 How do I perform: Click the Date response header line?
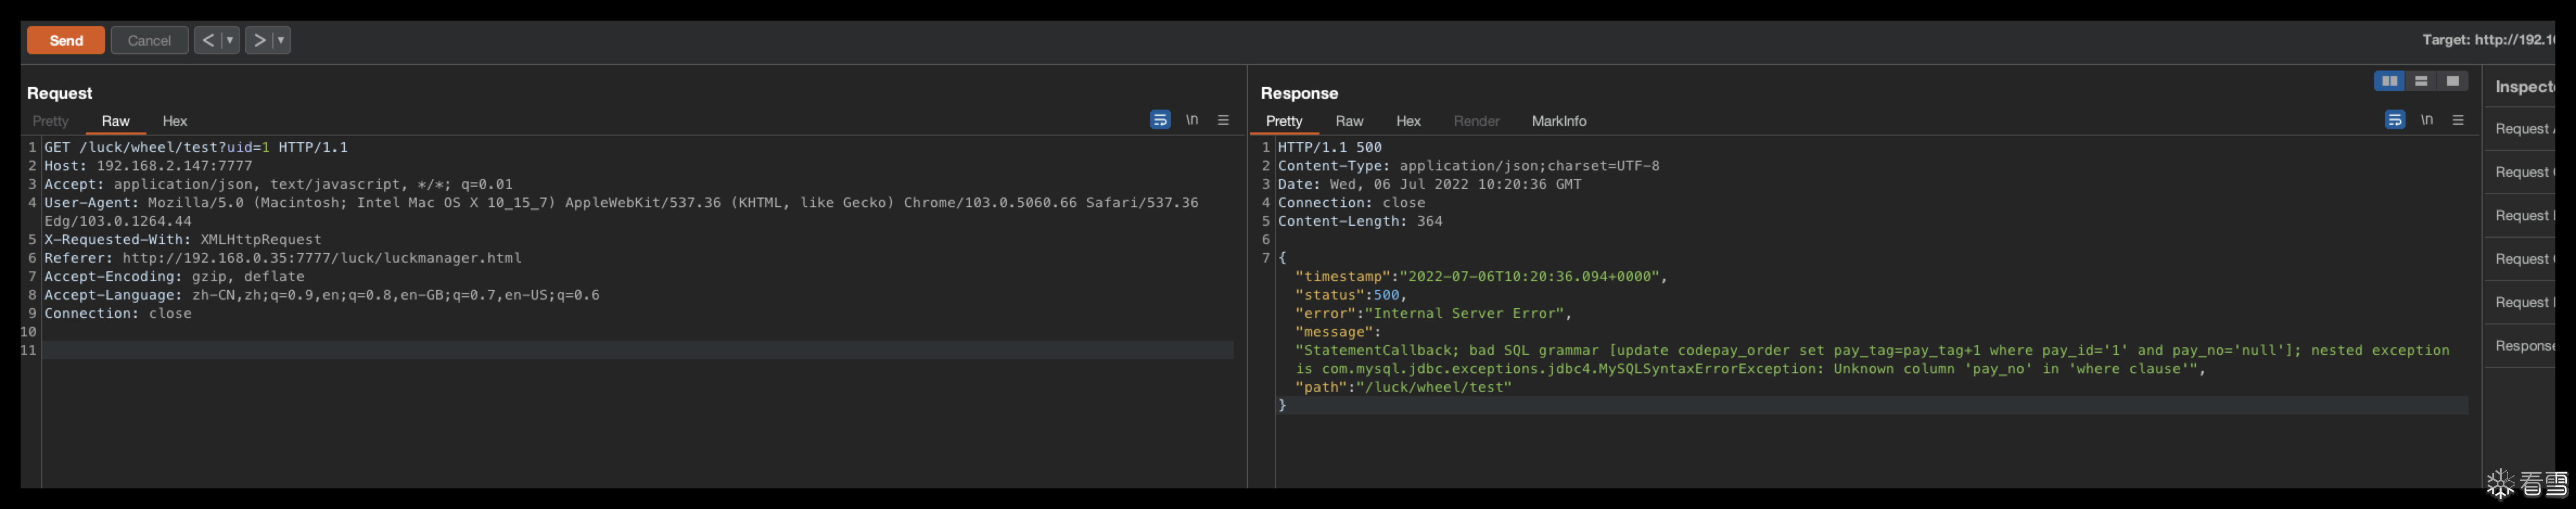[x=1430, y=184]
